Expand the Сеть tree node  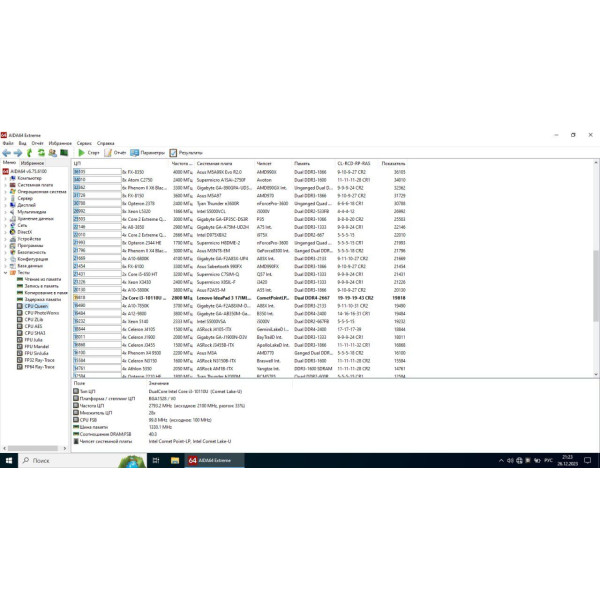(5, 225)
